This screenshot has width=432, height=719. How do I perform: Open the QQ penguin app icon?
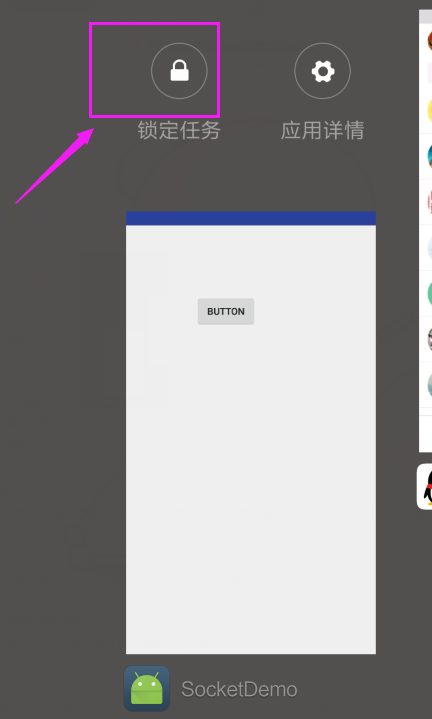426,487
